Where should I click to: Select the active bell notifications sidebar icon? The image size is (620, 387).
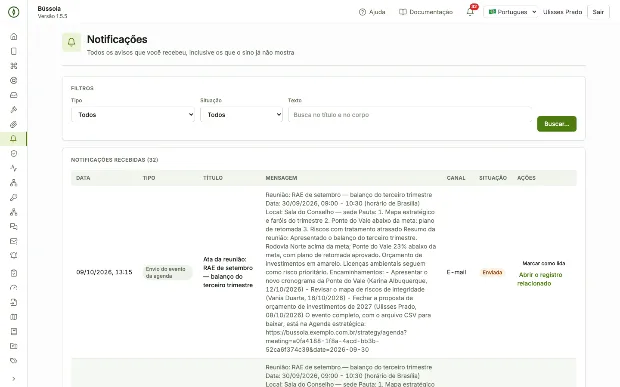tap(13, 139)
